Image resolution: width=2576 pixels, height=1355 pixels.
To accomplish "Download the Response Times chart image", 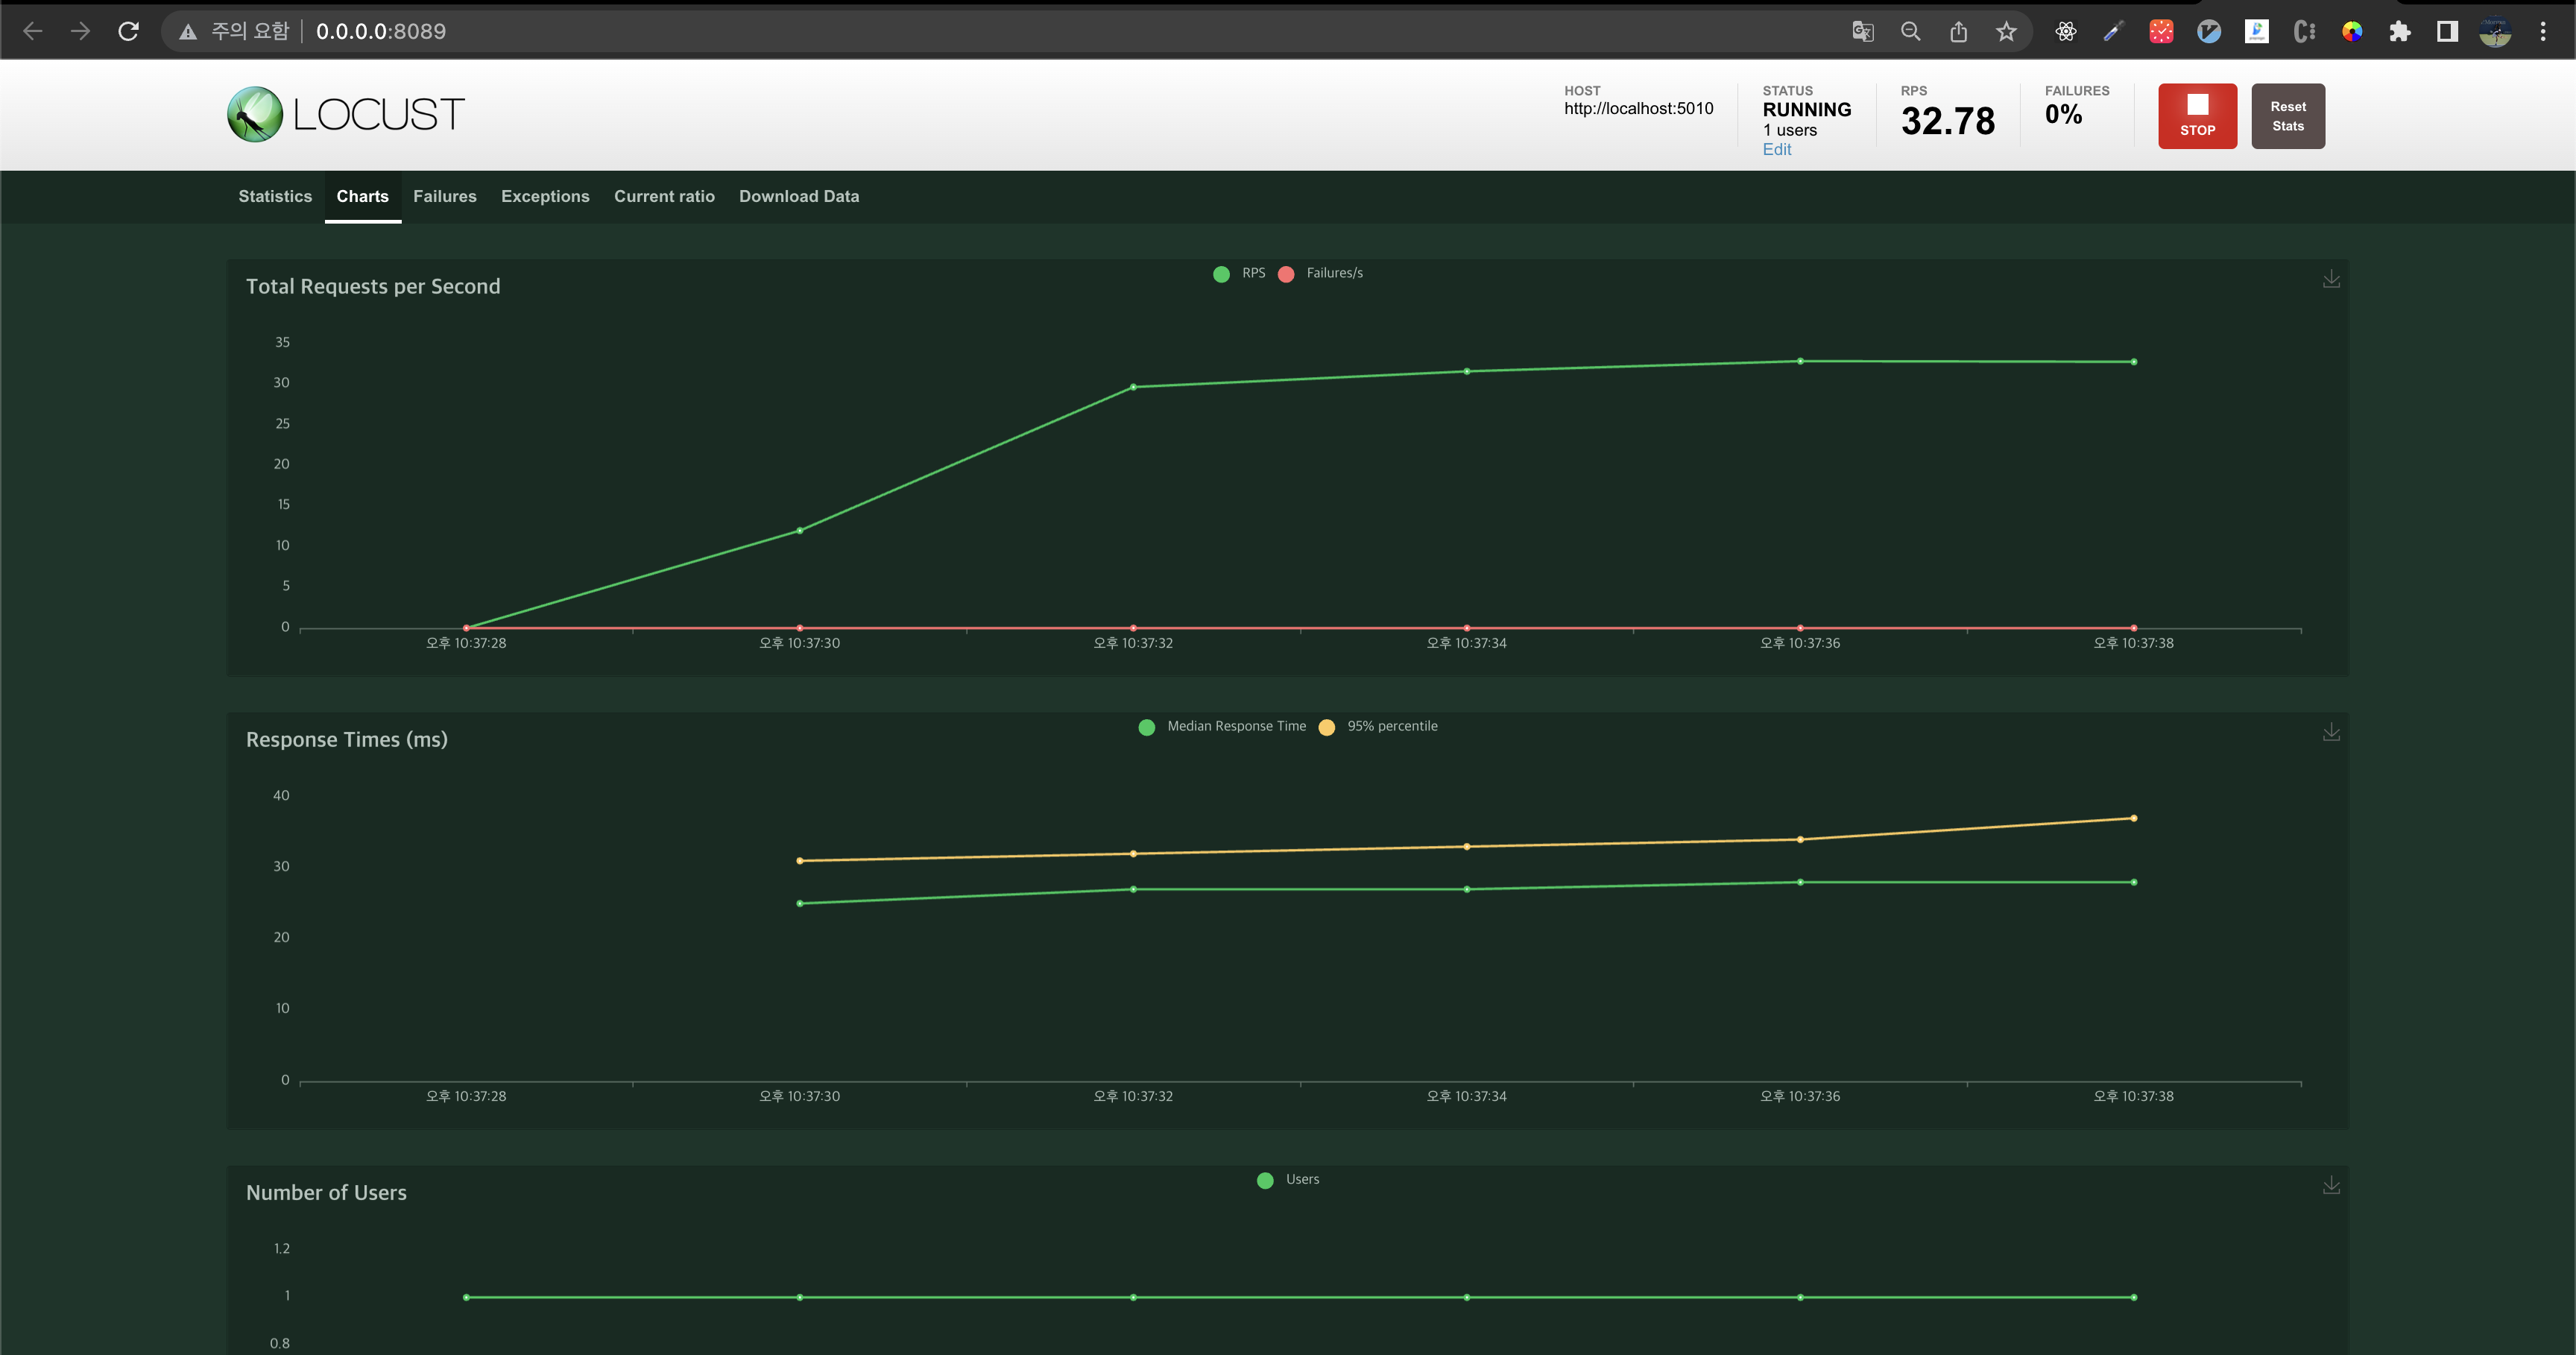I will [2331, 732].
